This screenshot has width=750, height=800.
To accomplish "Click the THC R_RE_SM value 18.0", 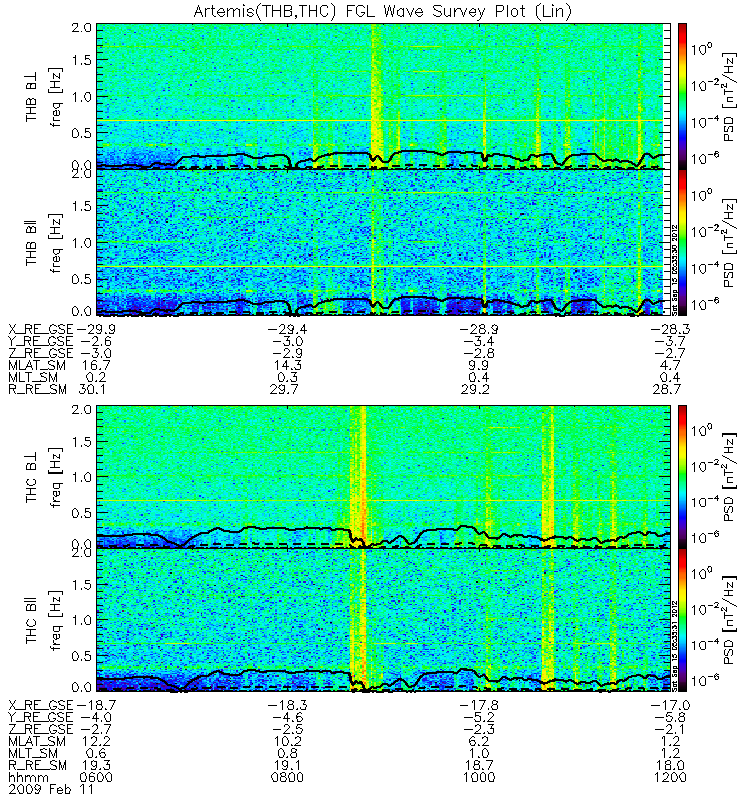I will click(x=670, y=765).
